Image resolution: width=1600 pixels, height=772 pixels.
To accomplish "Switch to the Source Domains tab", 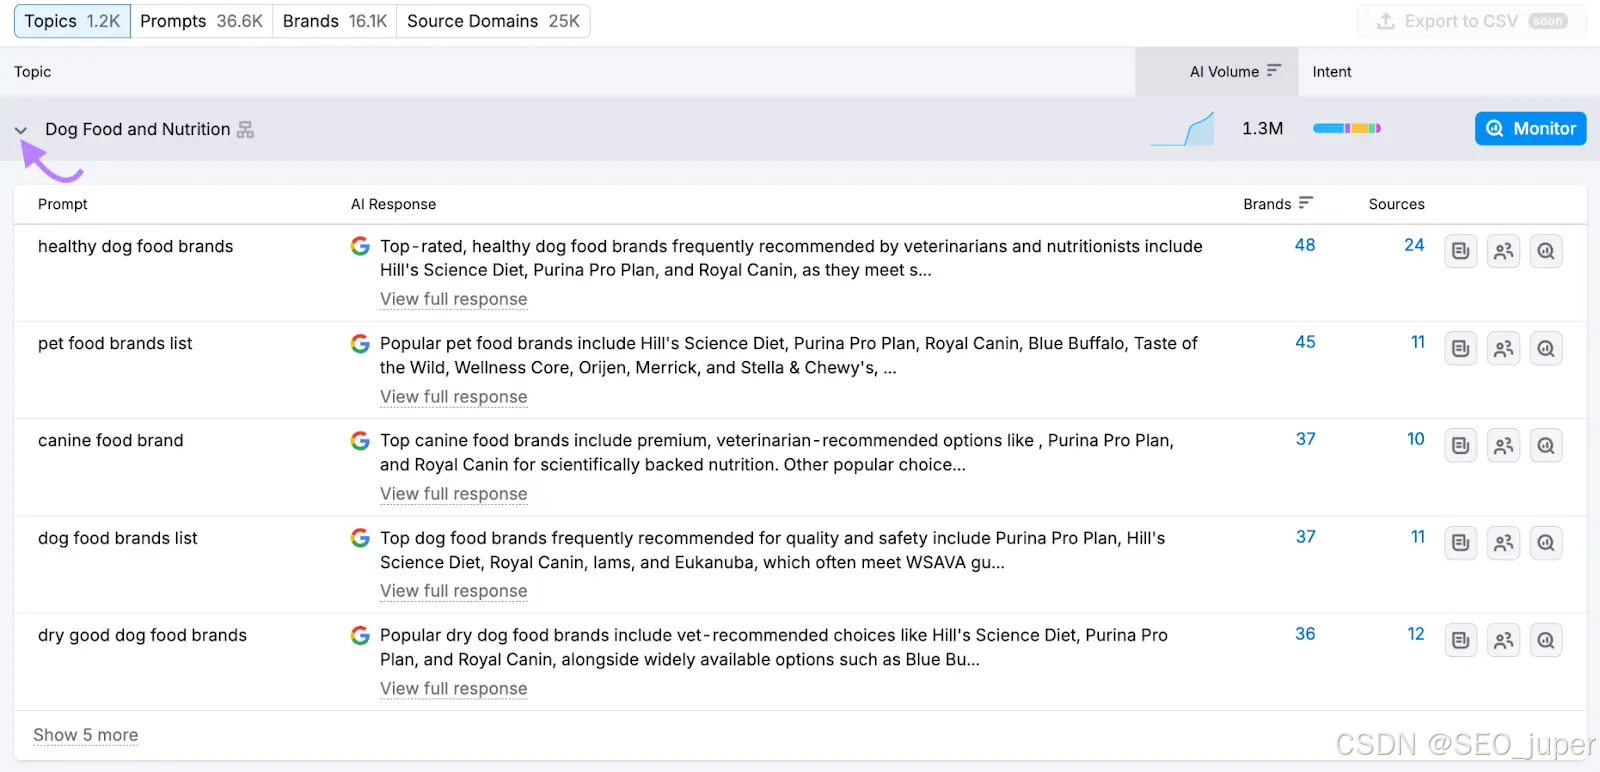I will click(x=493, y=21).
